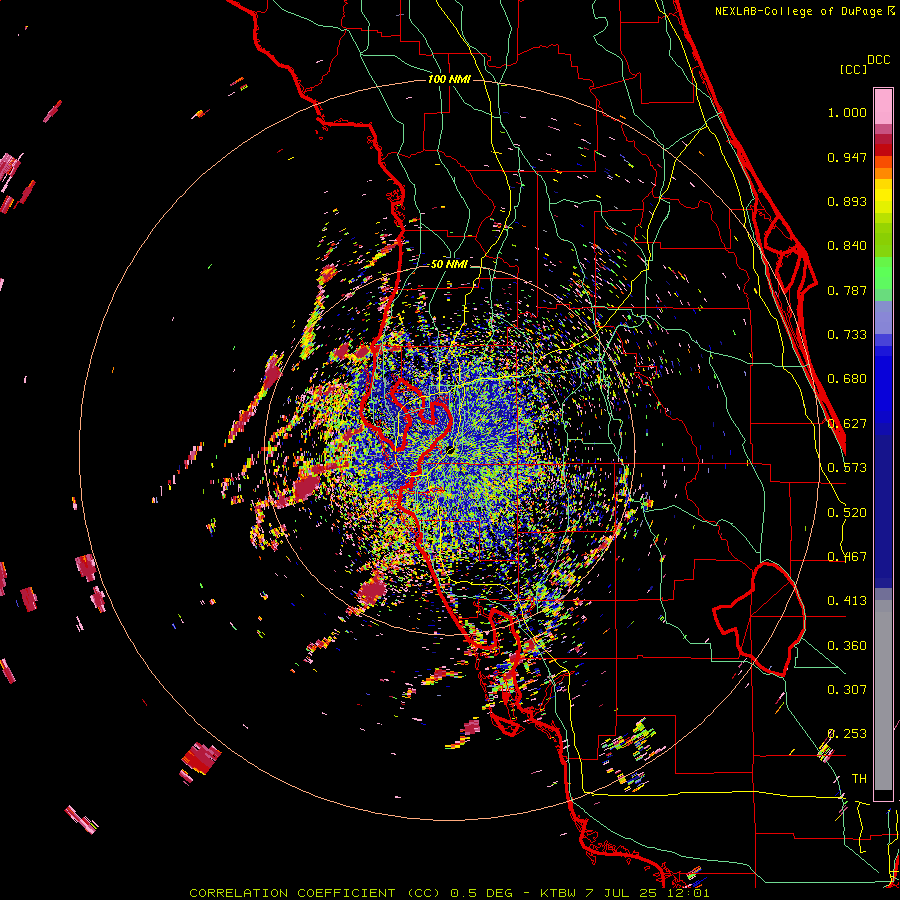Viewport: 900px width, 900px height.
Task: Click the 50 NMI range ring label
Action: 449,265
